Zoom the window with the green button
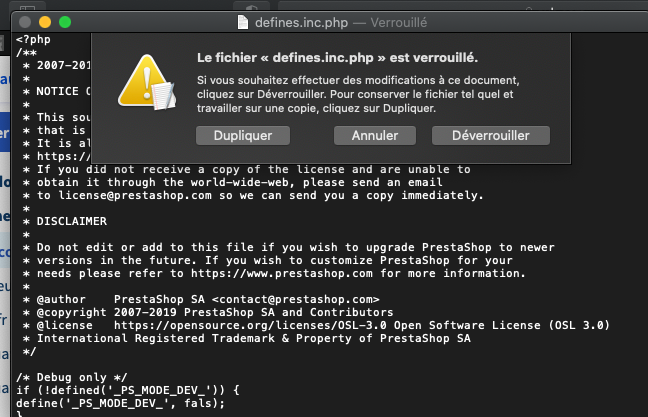The width and height of the screenshot is (648, 417). (x=65, y=21)
